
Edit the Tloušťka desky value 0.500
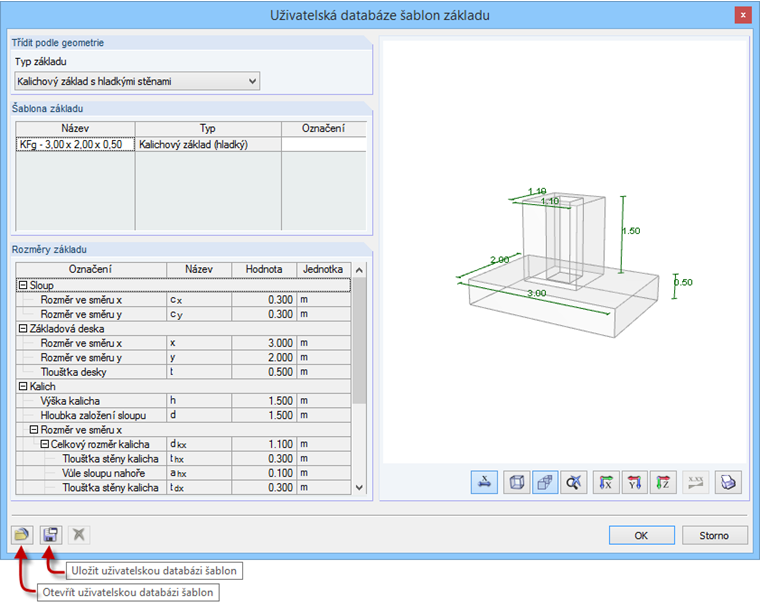tap(264, 372)
